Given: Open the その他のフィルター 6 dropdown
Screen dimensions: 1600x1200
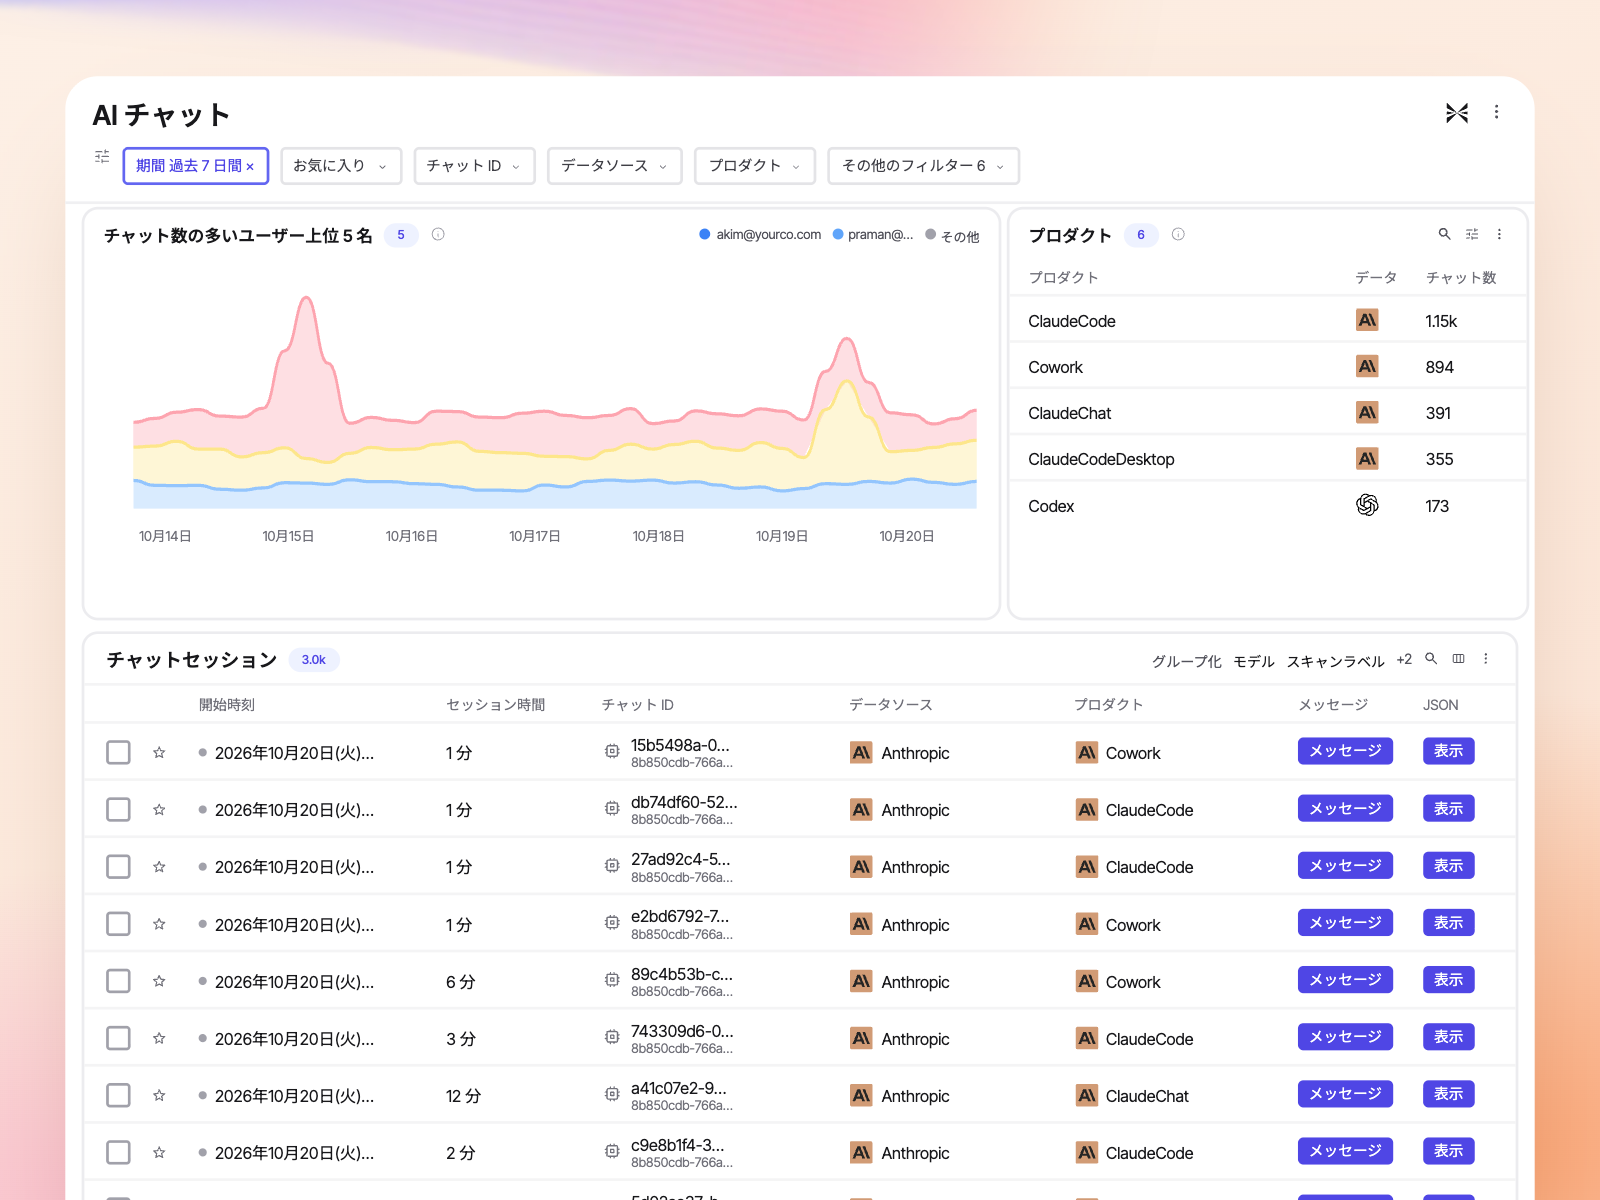Looking at the screenshot, I should pos(924,166).
